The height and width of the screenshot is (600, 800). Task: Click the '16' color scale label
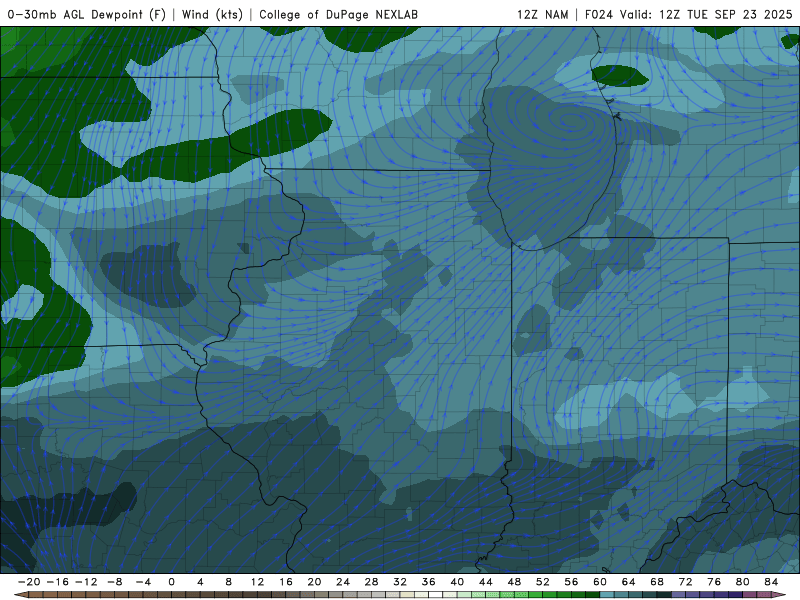coord(286,582)
